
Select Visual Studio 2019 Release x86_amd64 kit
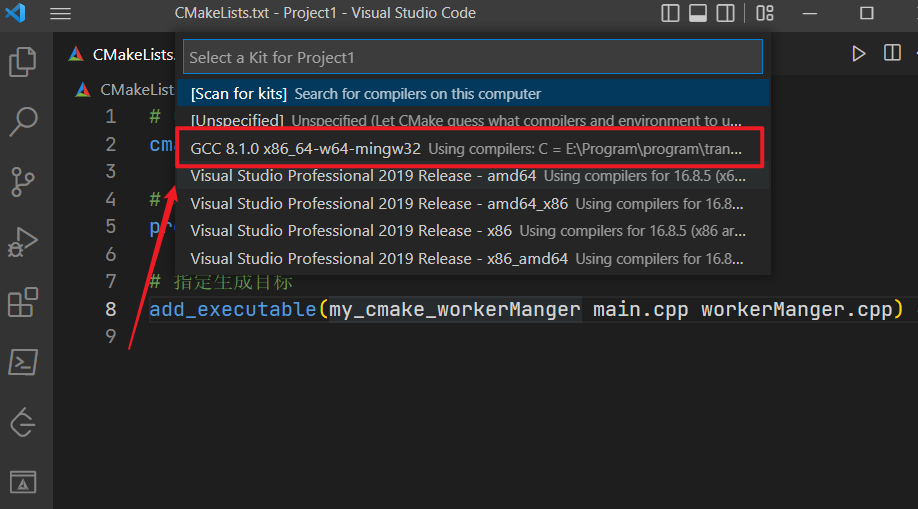tap(473, 258)
